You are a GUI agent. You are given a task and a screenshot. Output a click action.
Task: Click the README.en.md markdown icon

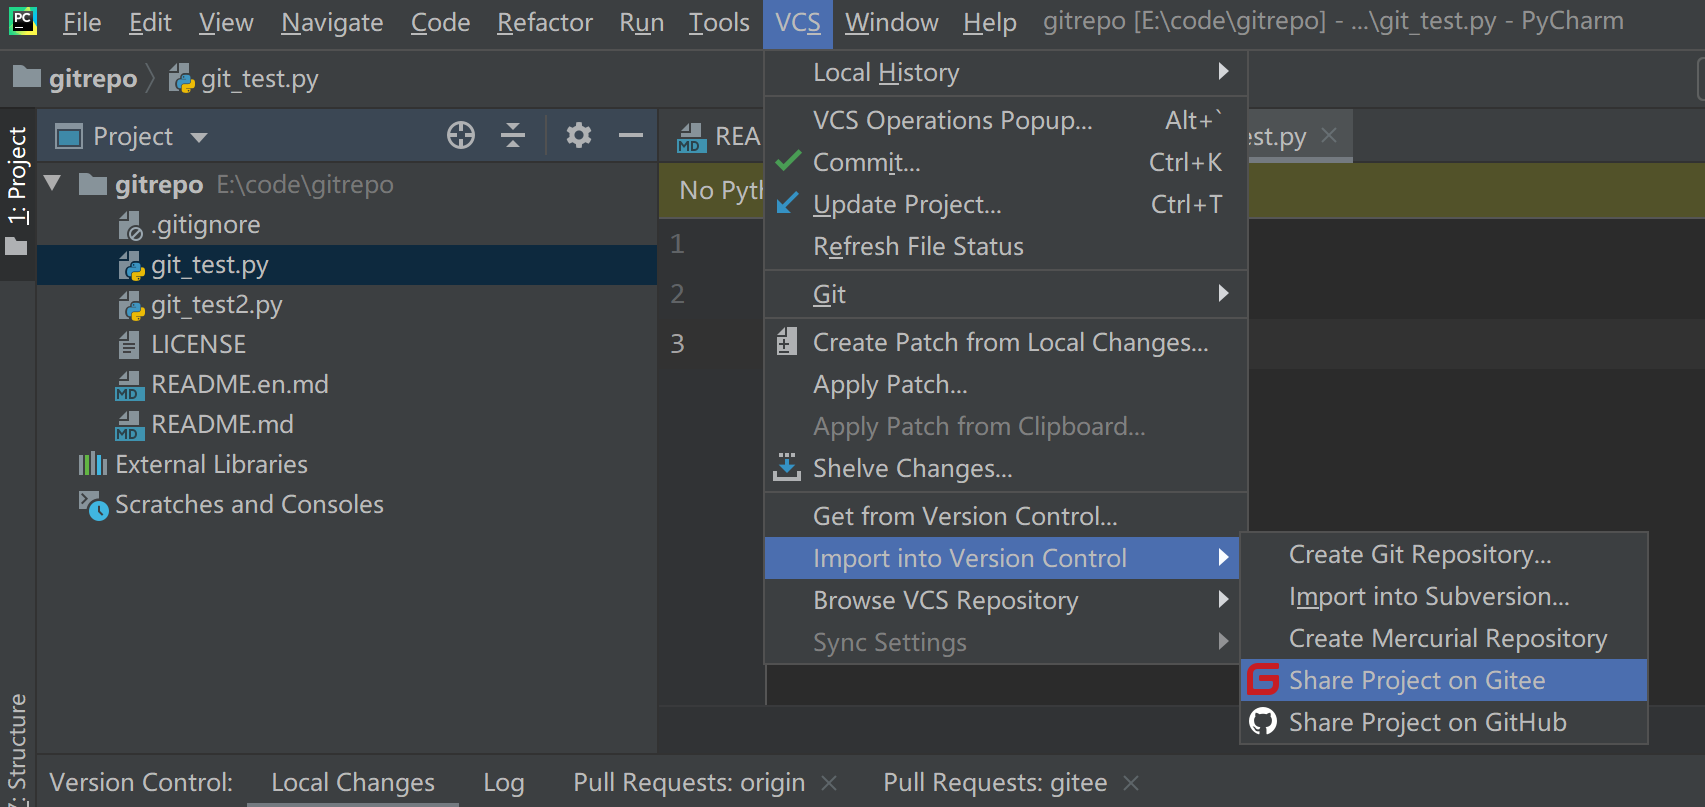130,385
